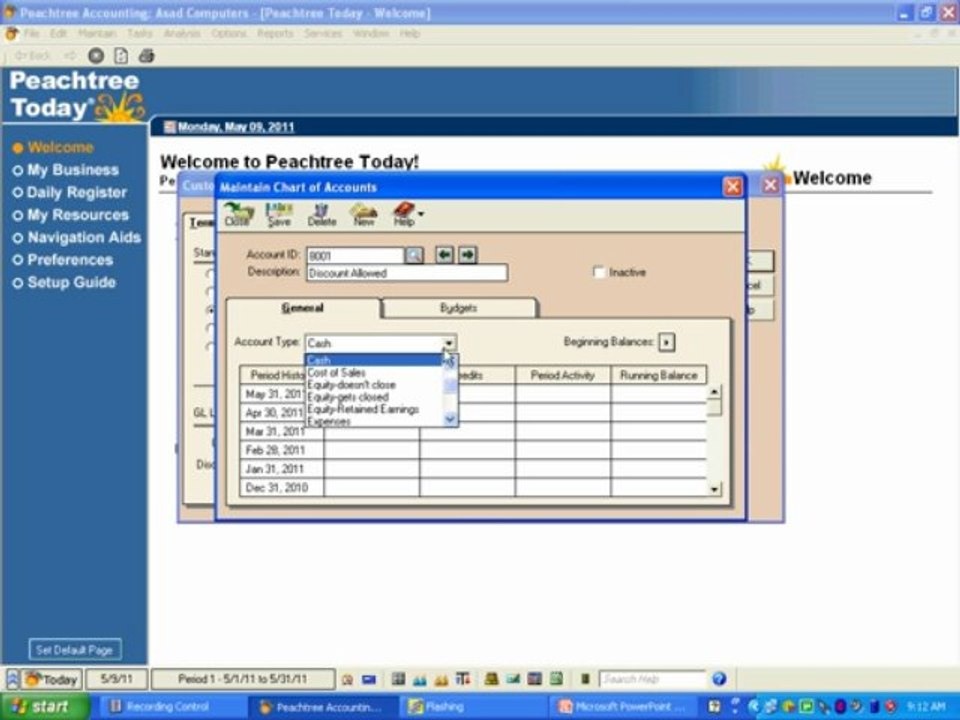Open the Reports menu
960x720 pixels.
[x=275, y=33]
